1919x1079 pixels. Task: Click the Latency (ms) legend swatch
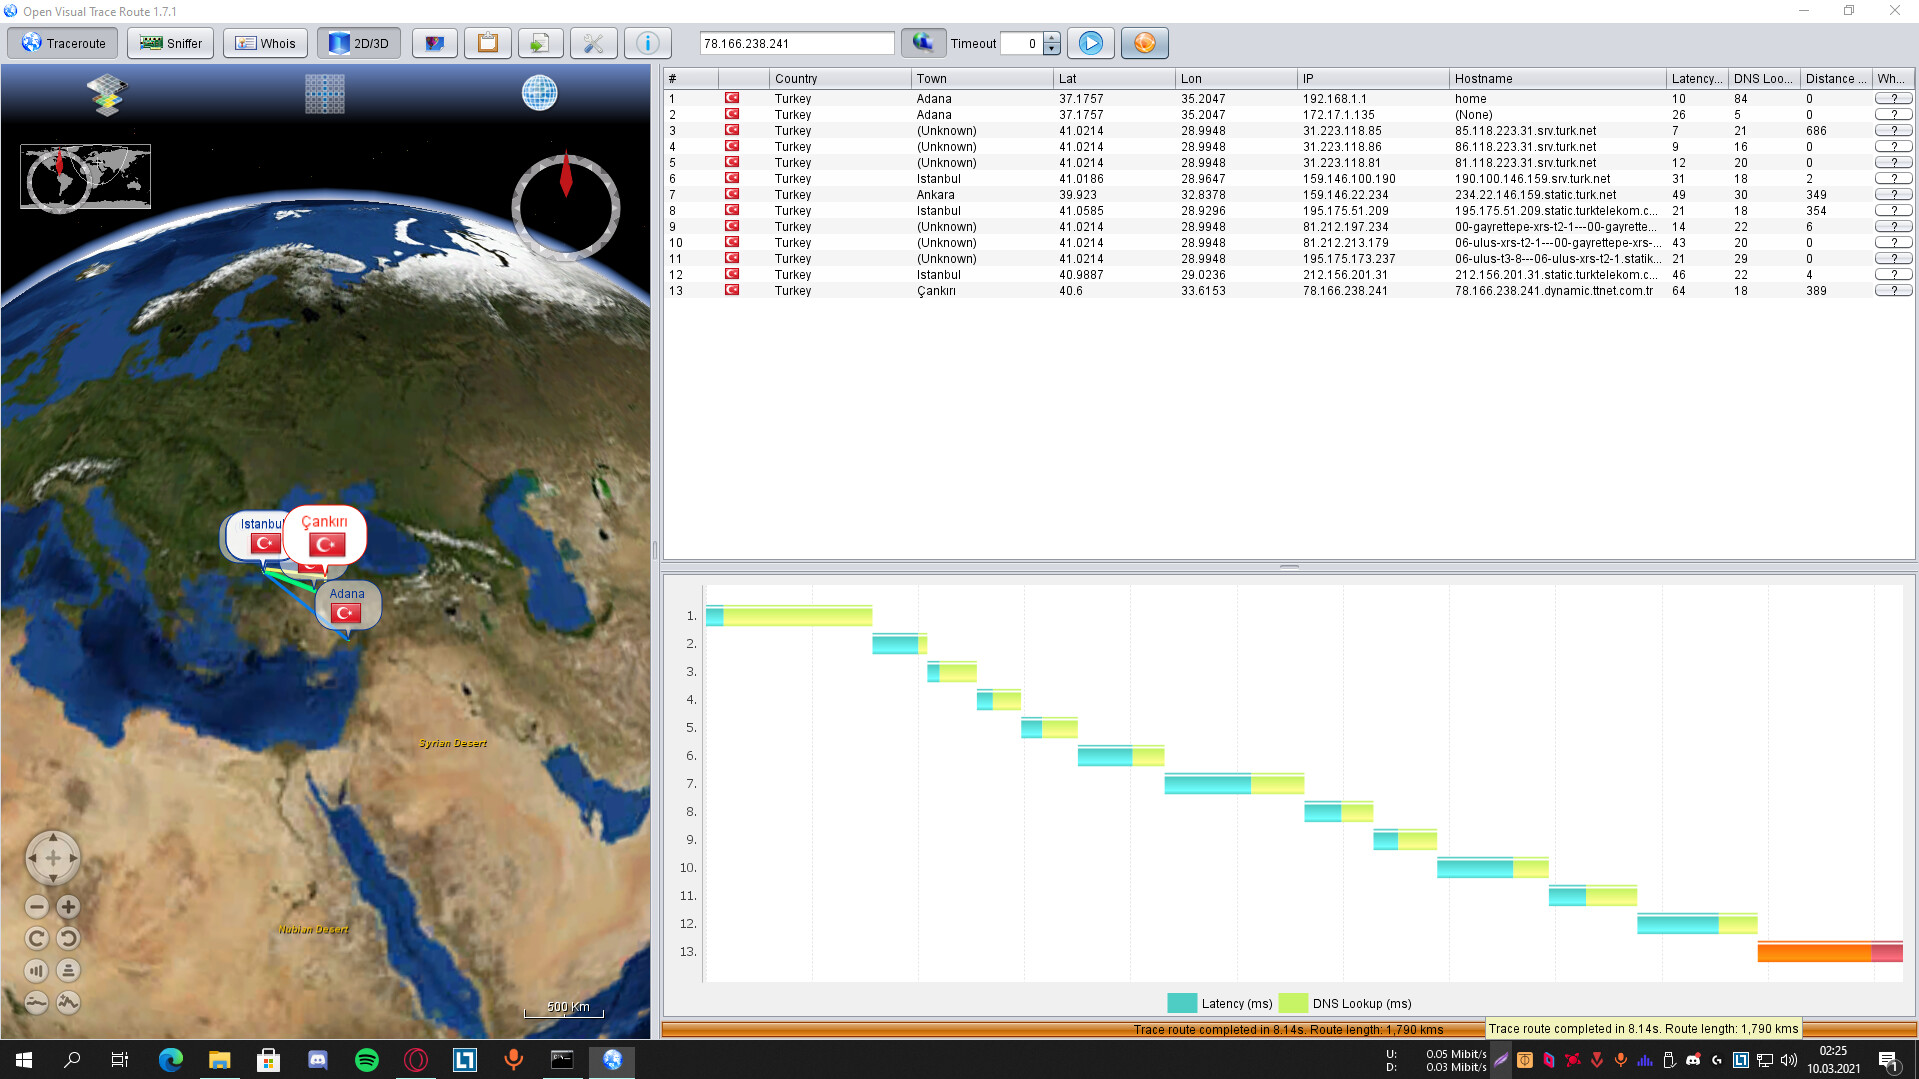pyautogui.click(x=1182, y=1003)
